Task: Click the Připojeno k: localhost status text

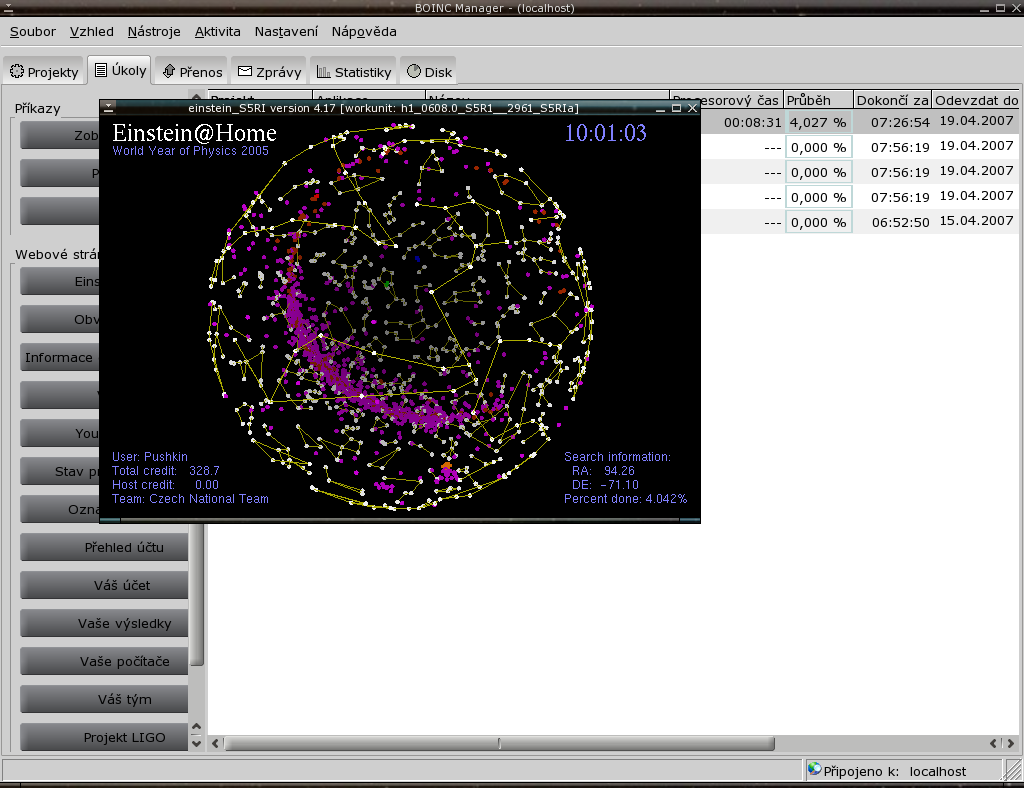Action: coord(894,771)
